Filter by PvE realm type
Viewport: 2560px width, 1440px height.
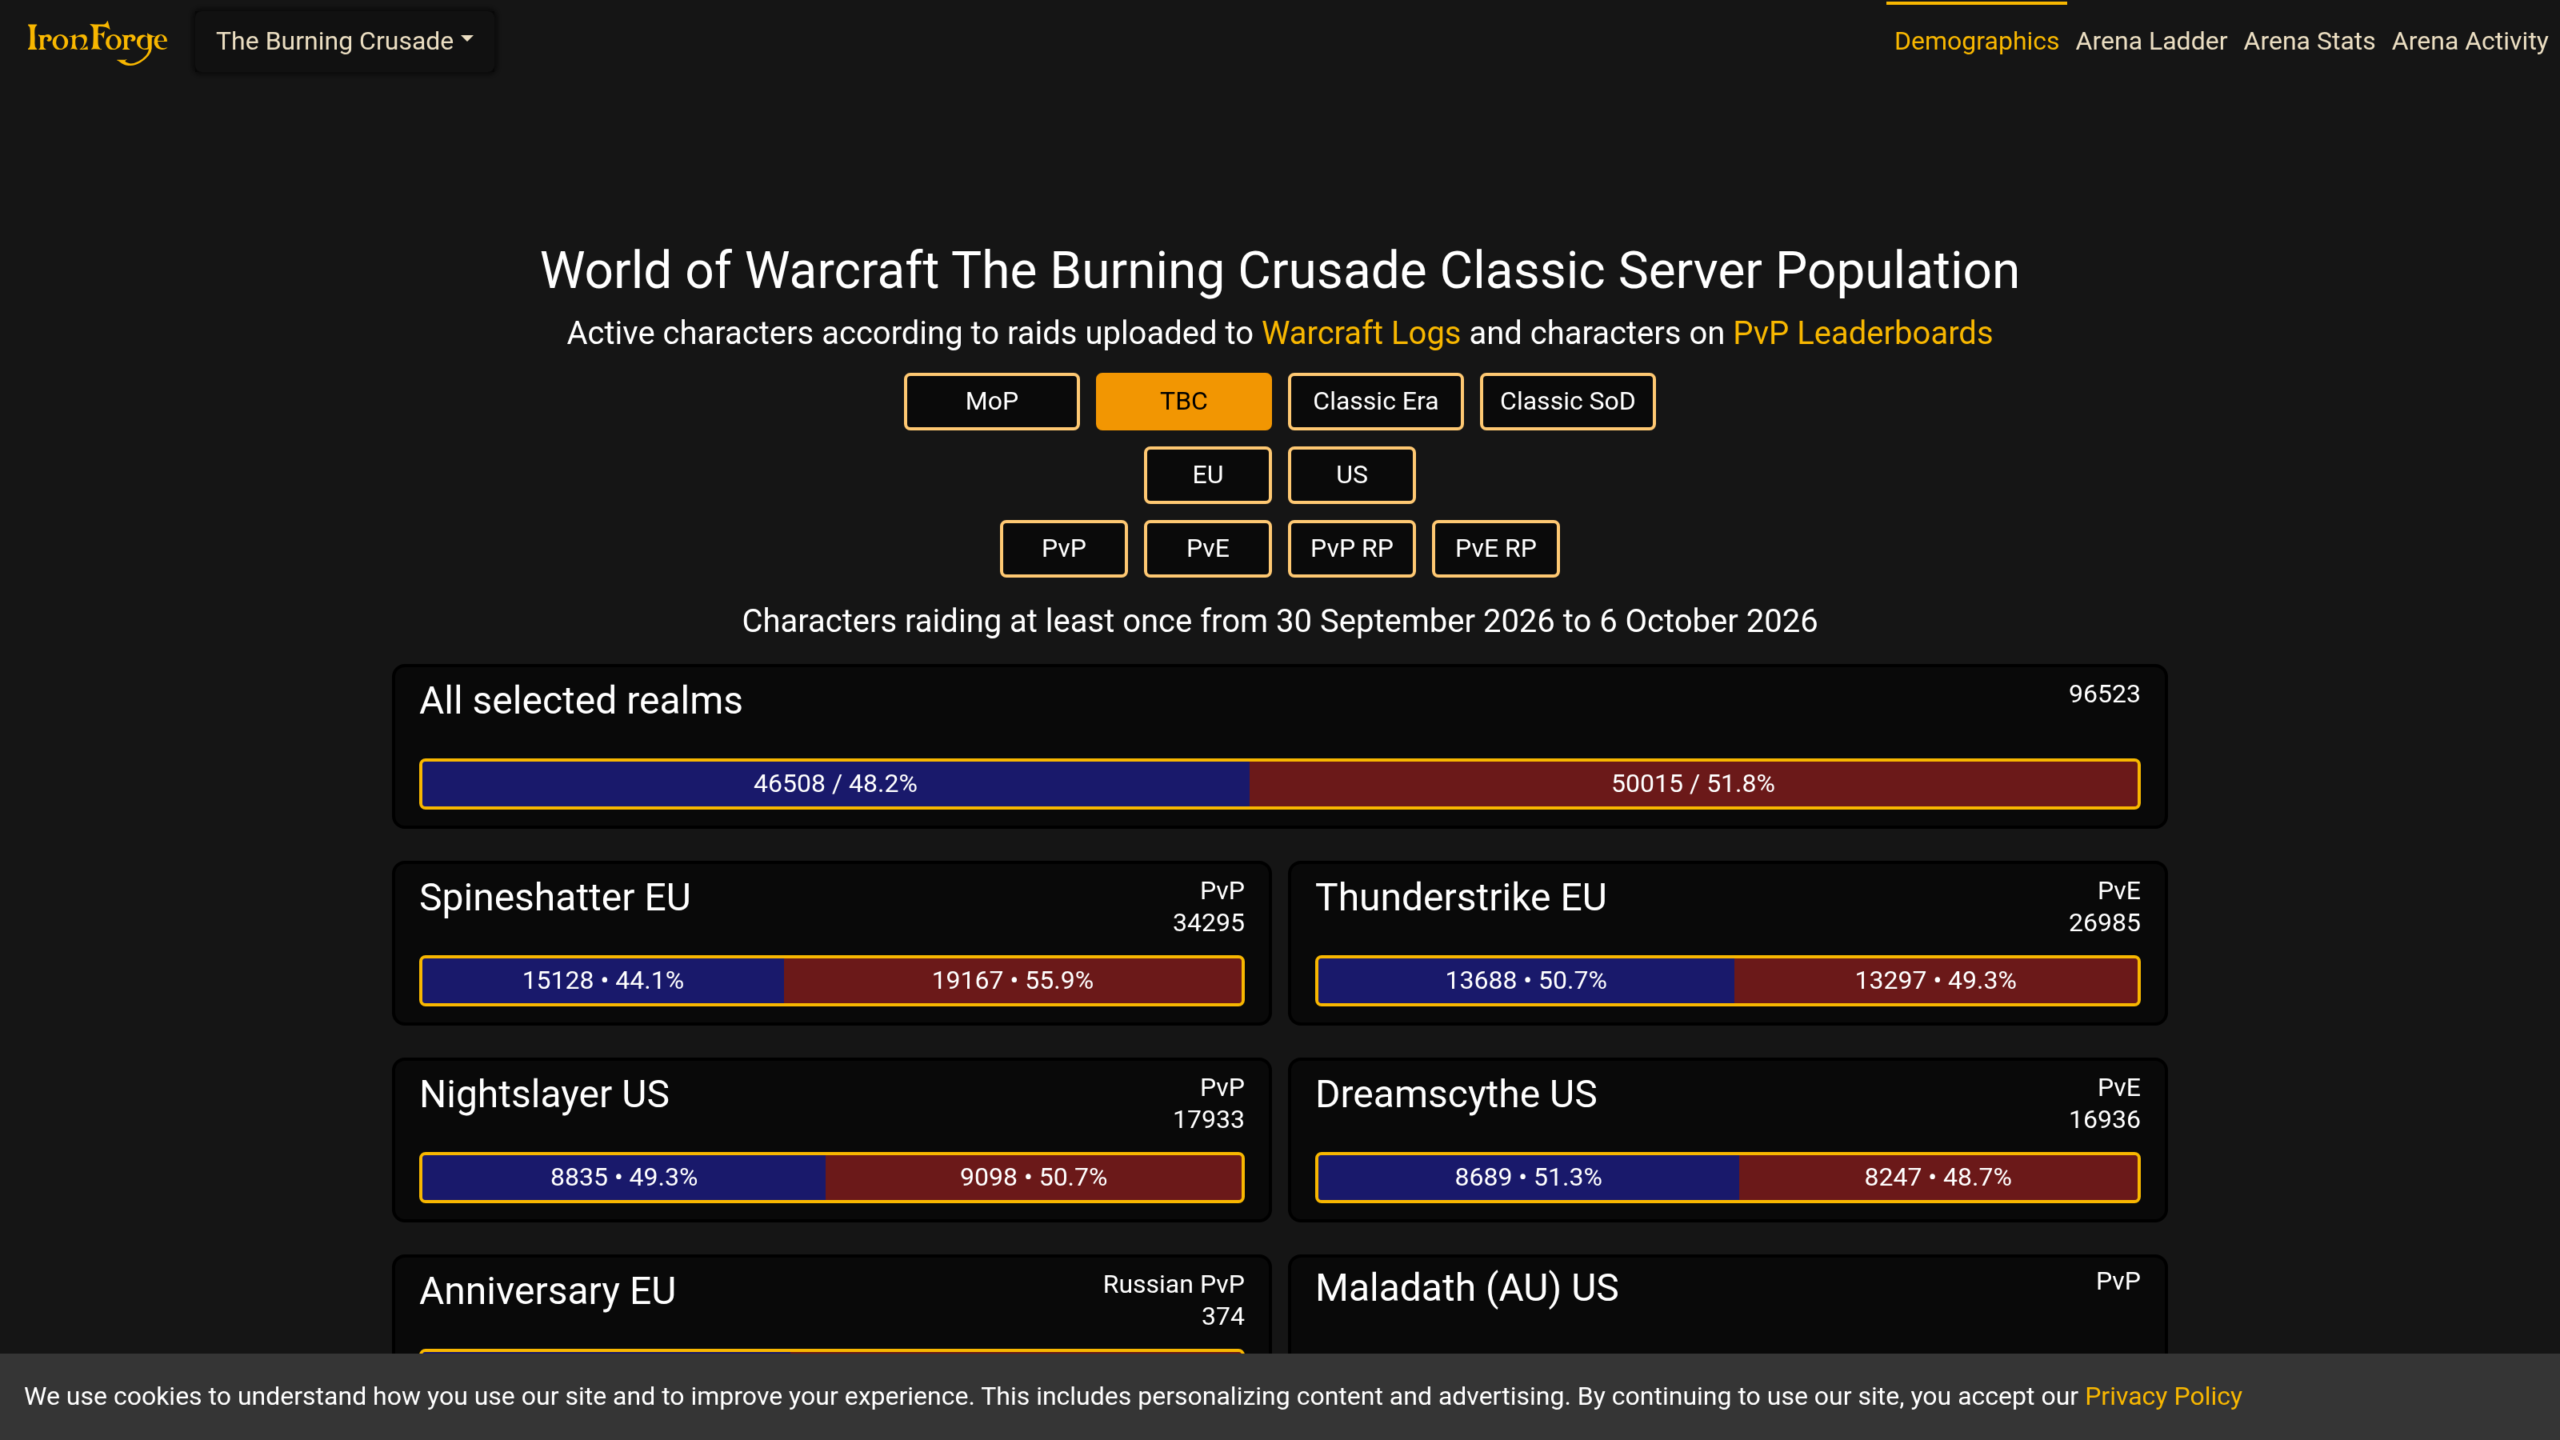coord(1207,548)
